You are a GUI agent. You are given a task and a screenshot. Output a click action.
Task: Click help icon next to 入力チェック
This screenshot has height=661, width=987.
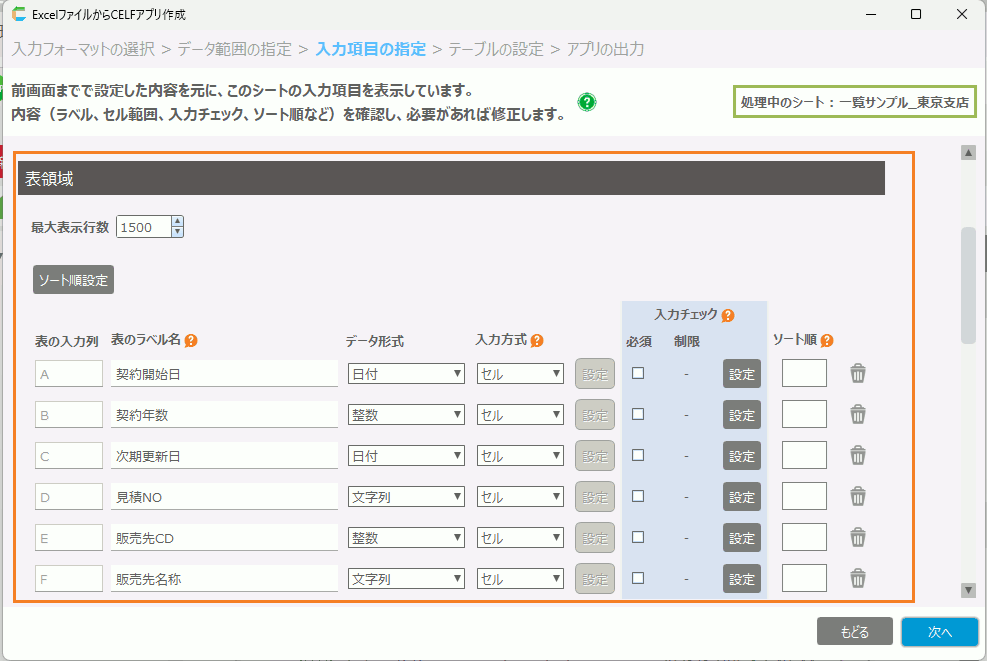728,315
